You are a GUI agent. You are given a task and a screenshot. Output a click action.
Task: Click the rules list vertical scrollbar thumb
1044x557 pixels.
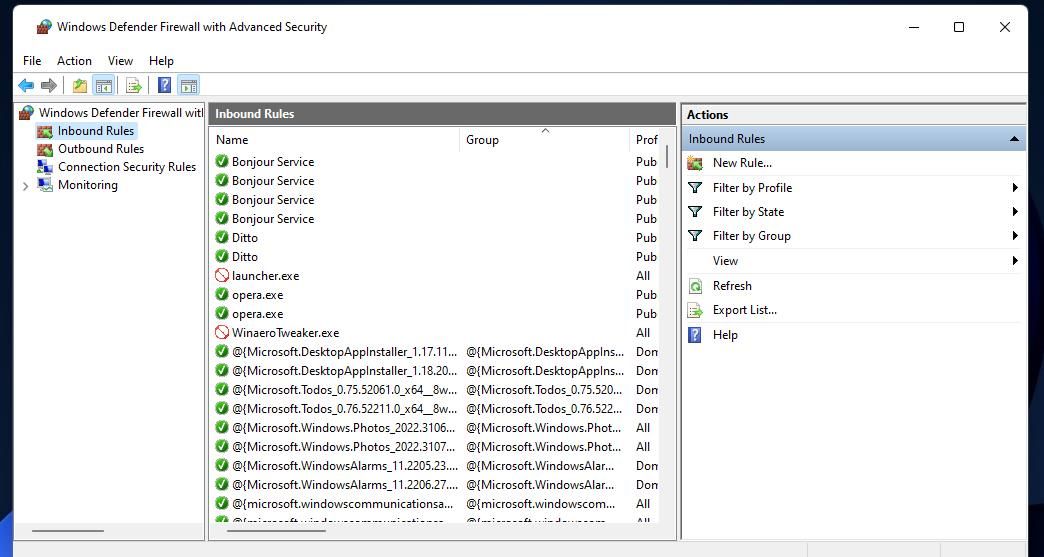coord(666,156)
